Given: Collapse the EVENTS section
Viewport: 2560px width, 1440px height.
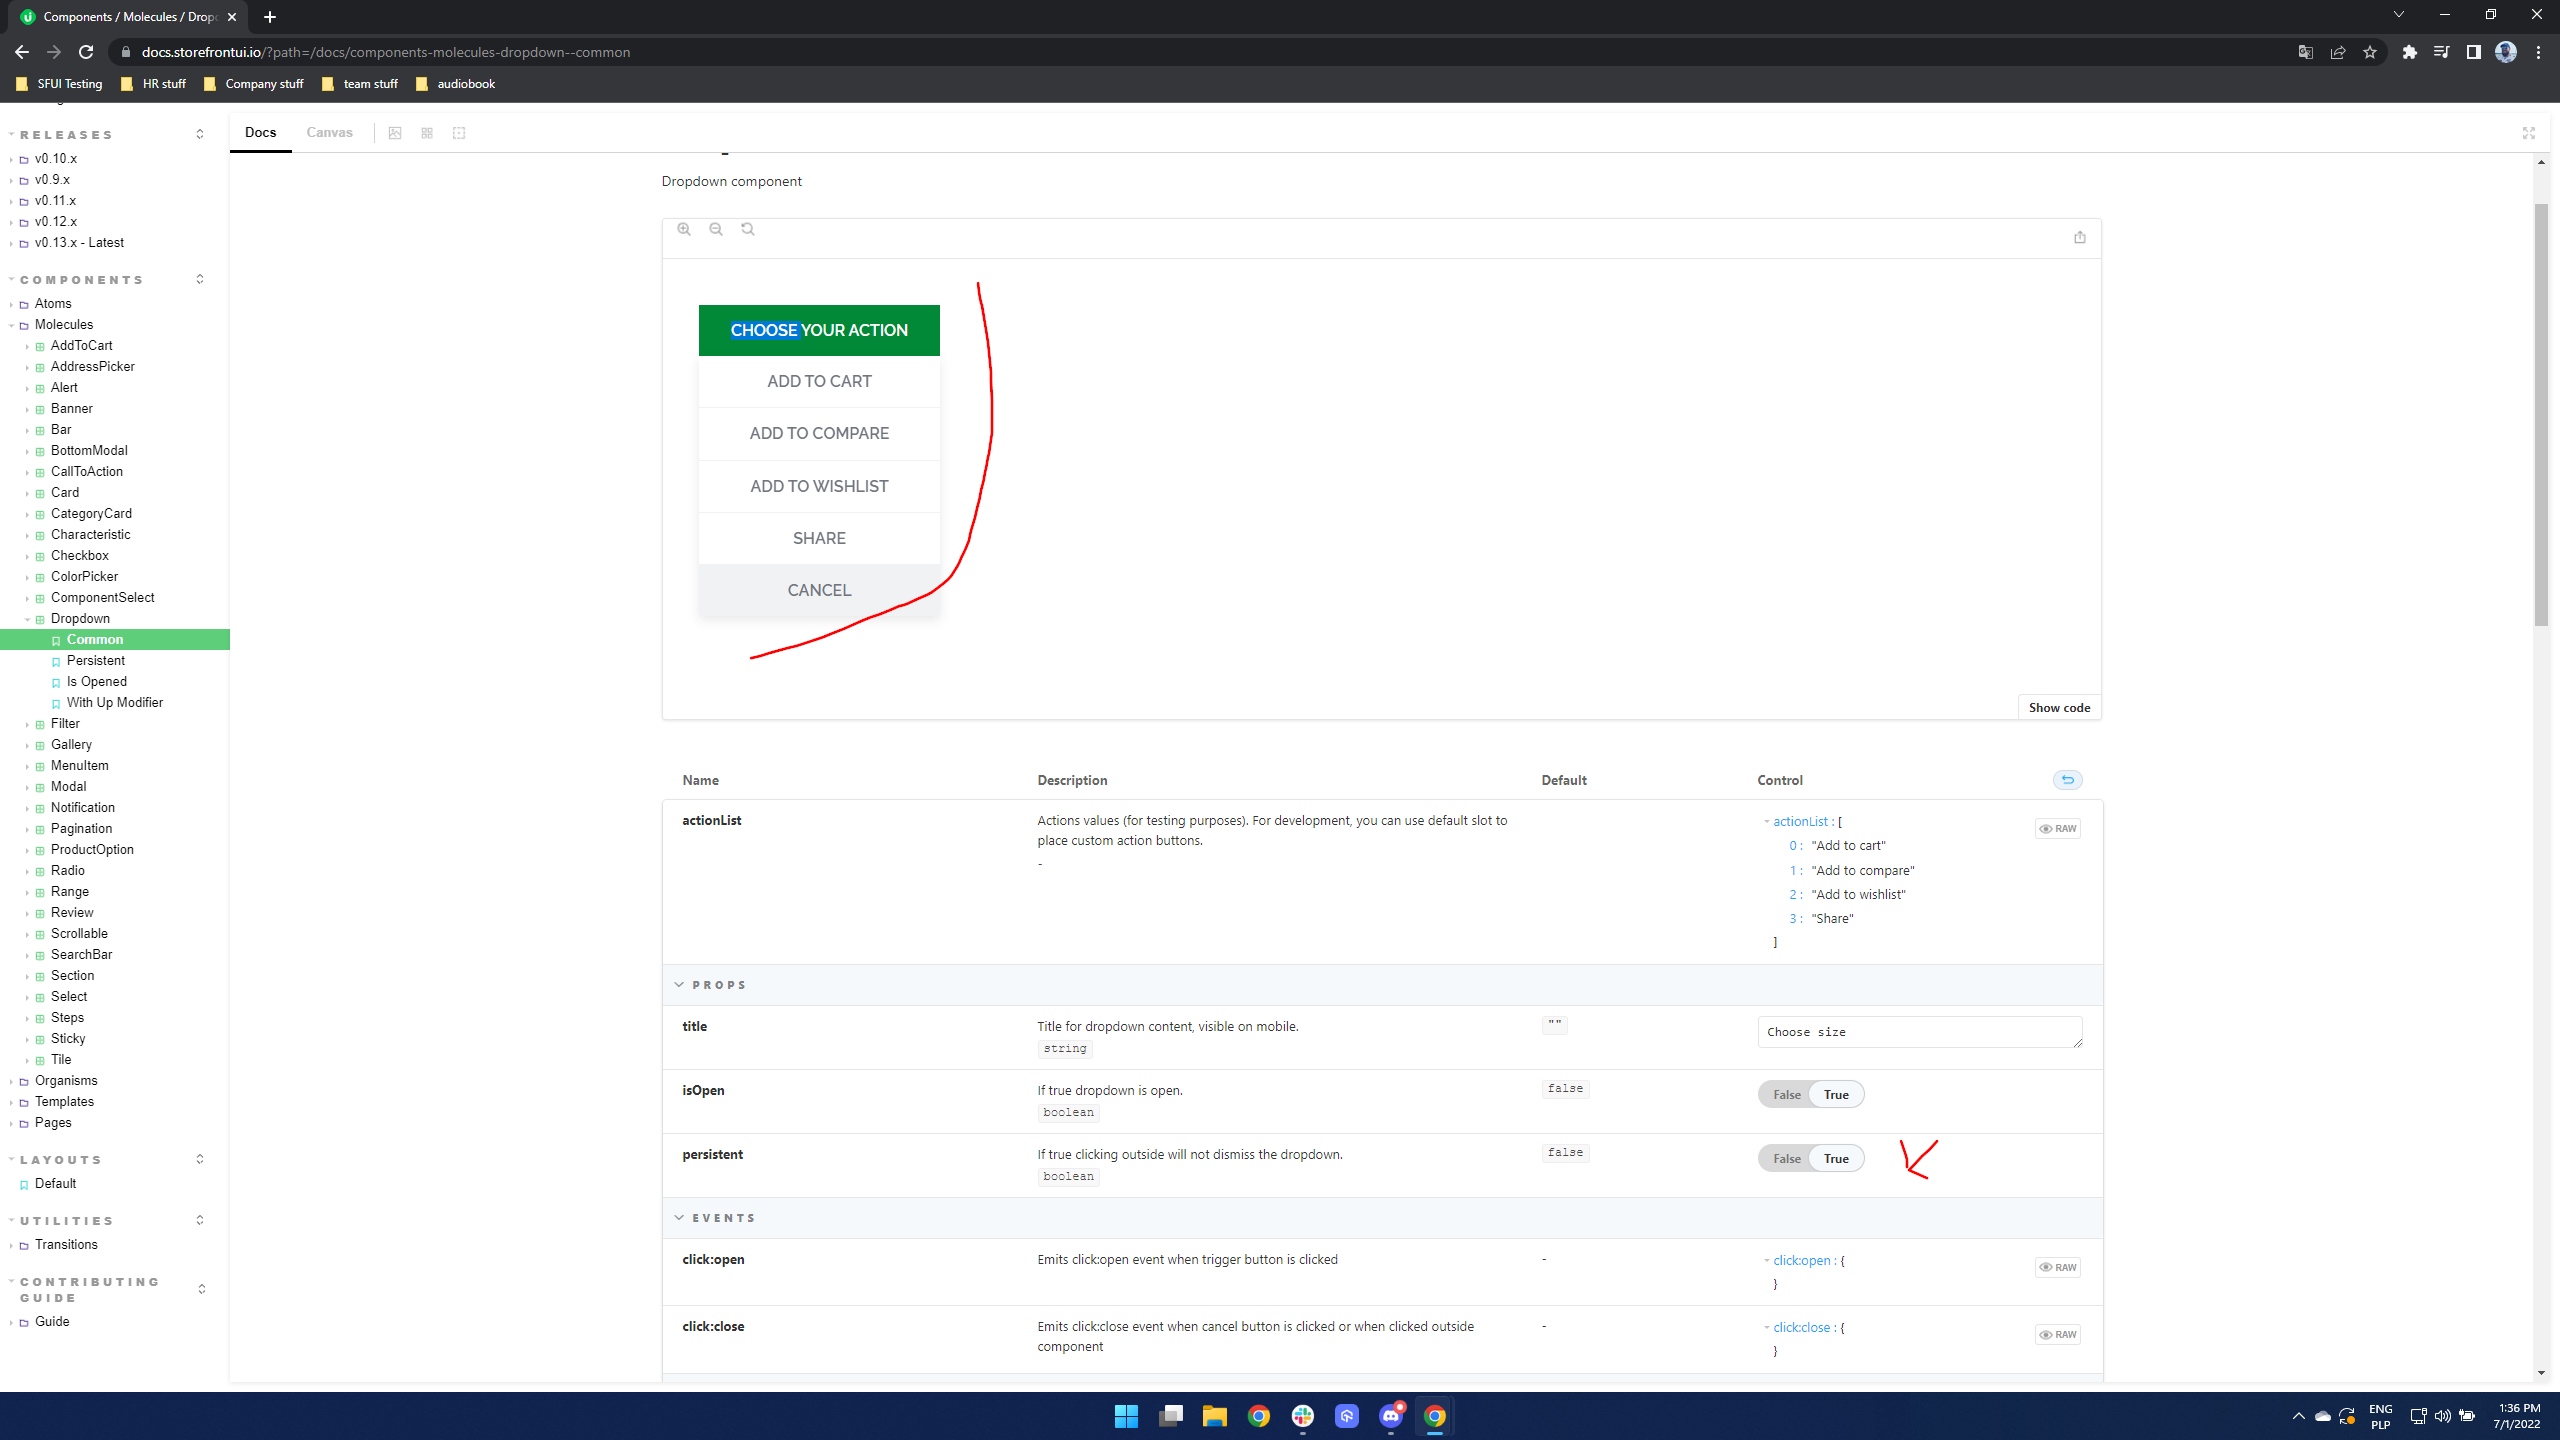Looking at the screenshot, I should pyautogui.click(x=679, y=1217).
